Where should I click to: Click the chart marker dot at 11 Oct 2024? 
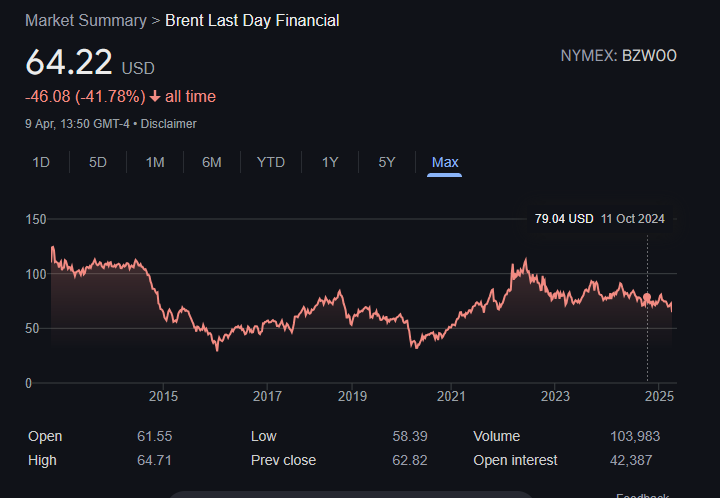coord(647,298)
